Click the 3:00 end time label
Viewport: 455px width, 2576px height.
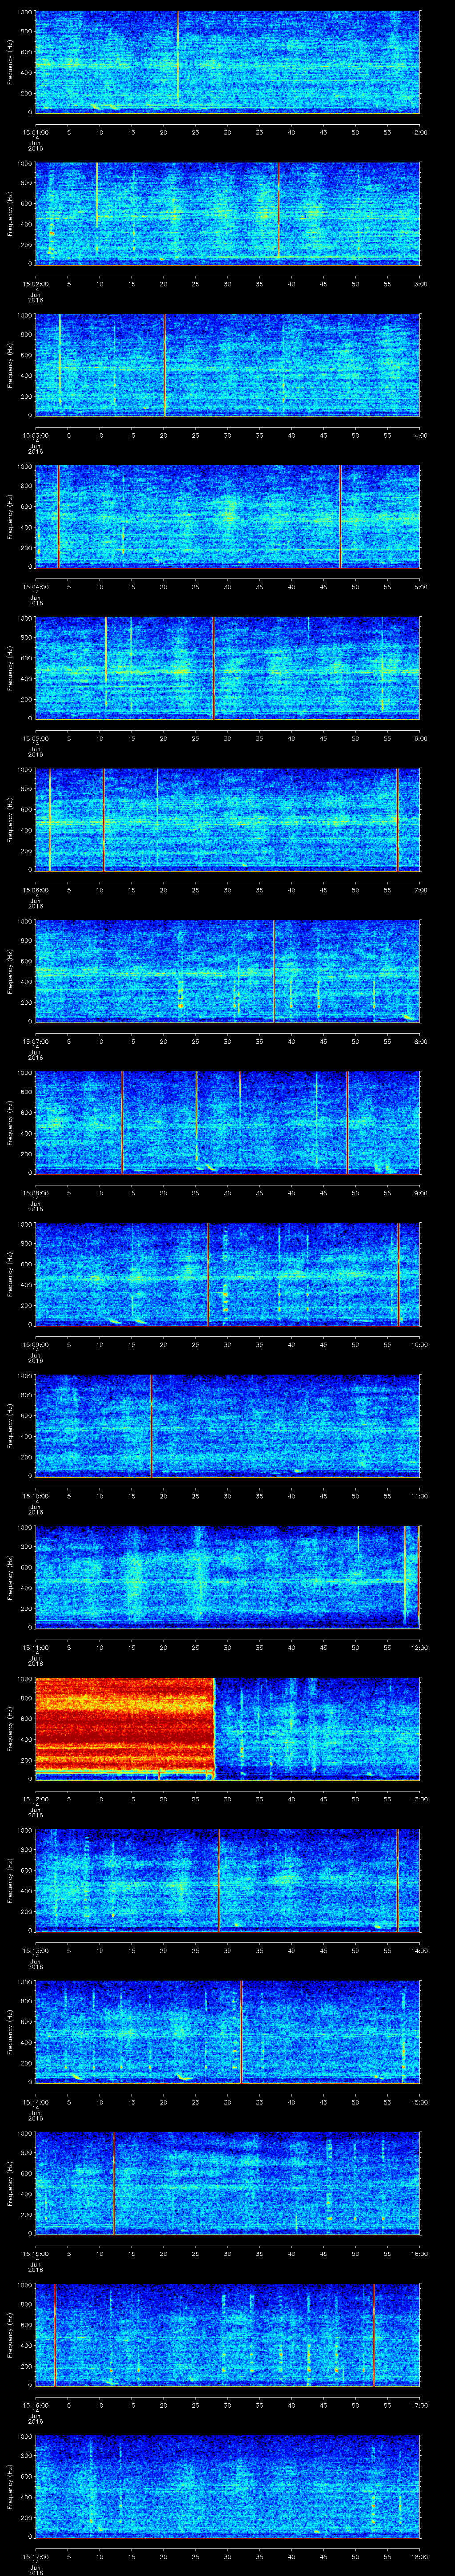[420, 284]
